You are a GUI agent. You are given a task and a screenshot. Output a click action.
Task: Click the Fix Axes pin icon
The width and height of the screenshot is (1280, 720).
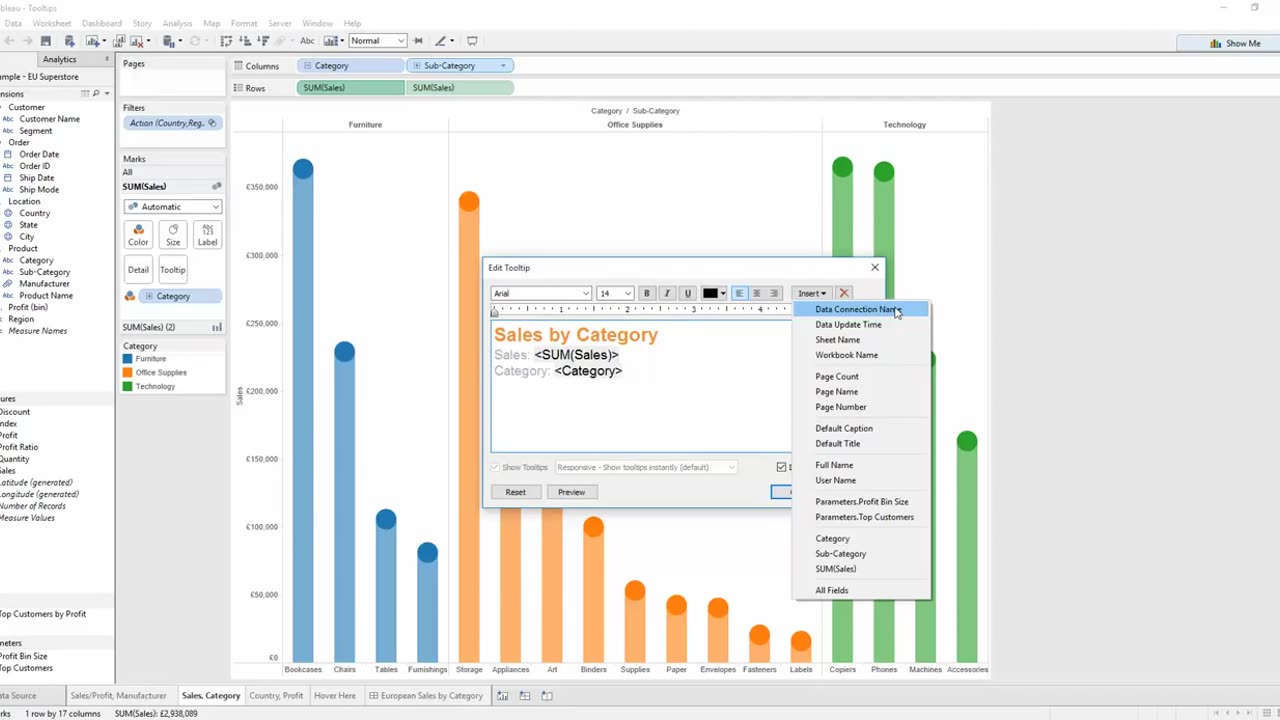pos(418,41)
